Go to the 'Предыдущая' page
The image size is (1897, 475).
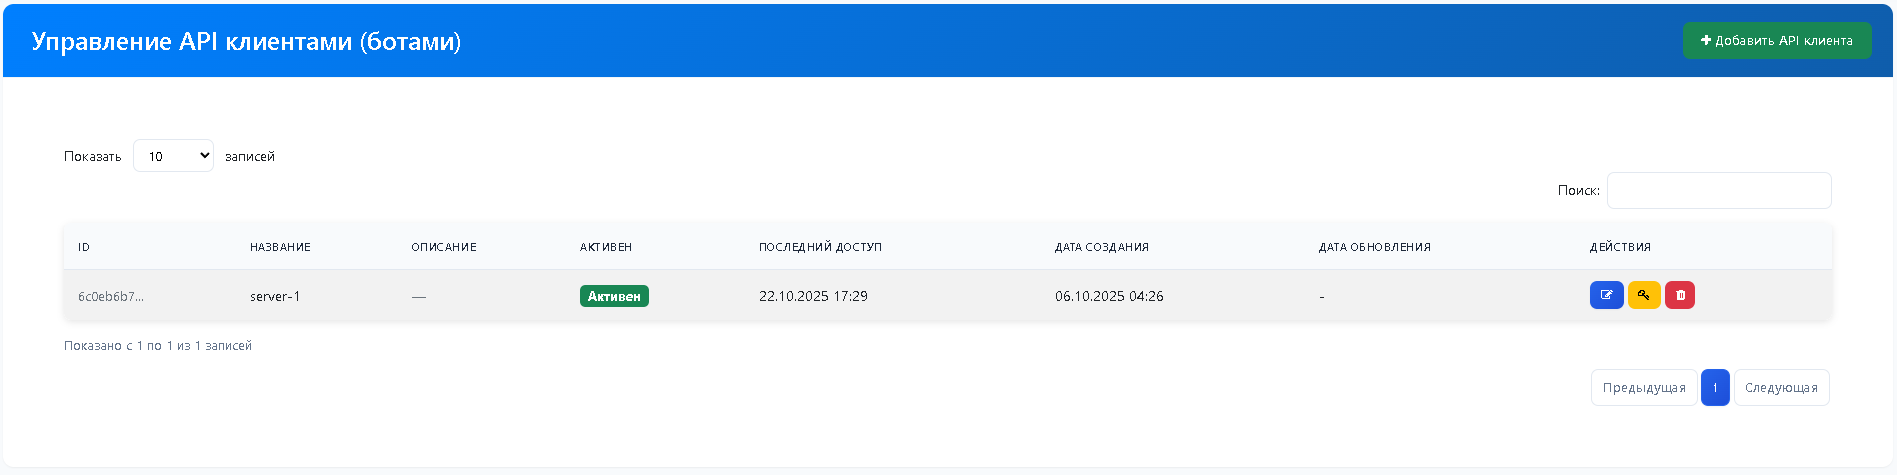point(1643,388)
